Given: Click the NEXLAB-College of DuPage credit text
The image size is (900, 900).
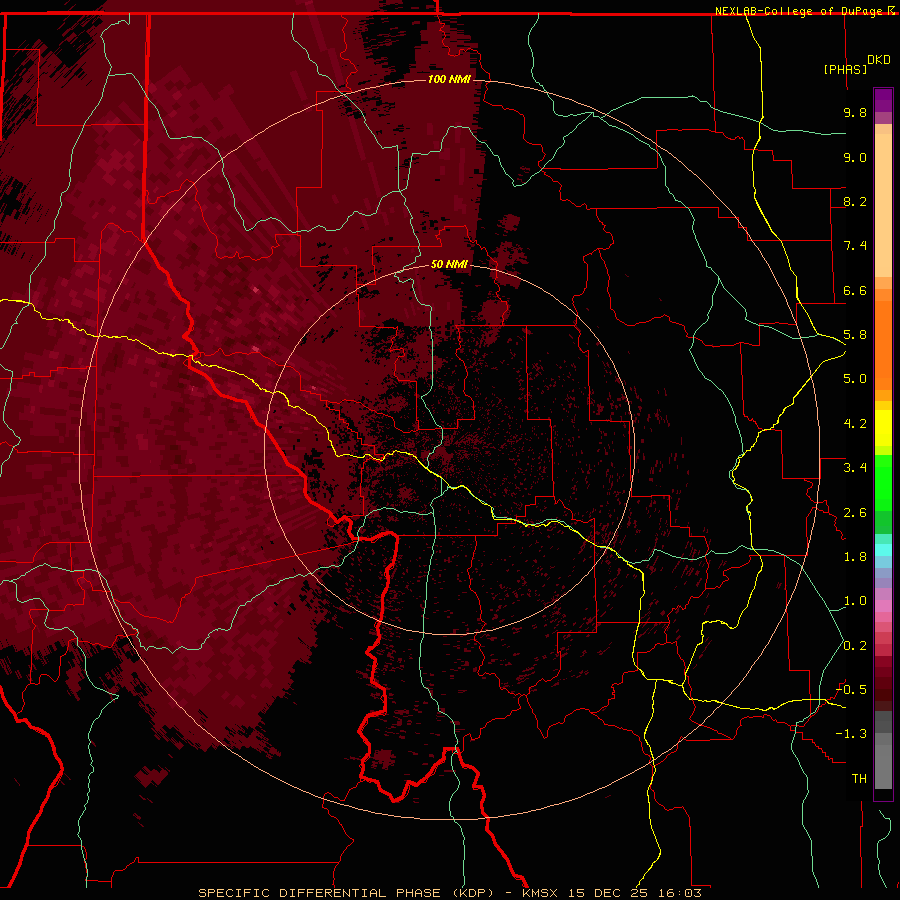Looking at the screenshot, I should point(800,11).
